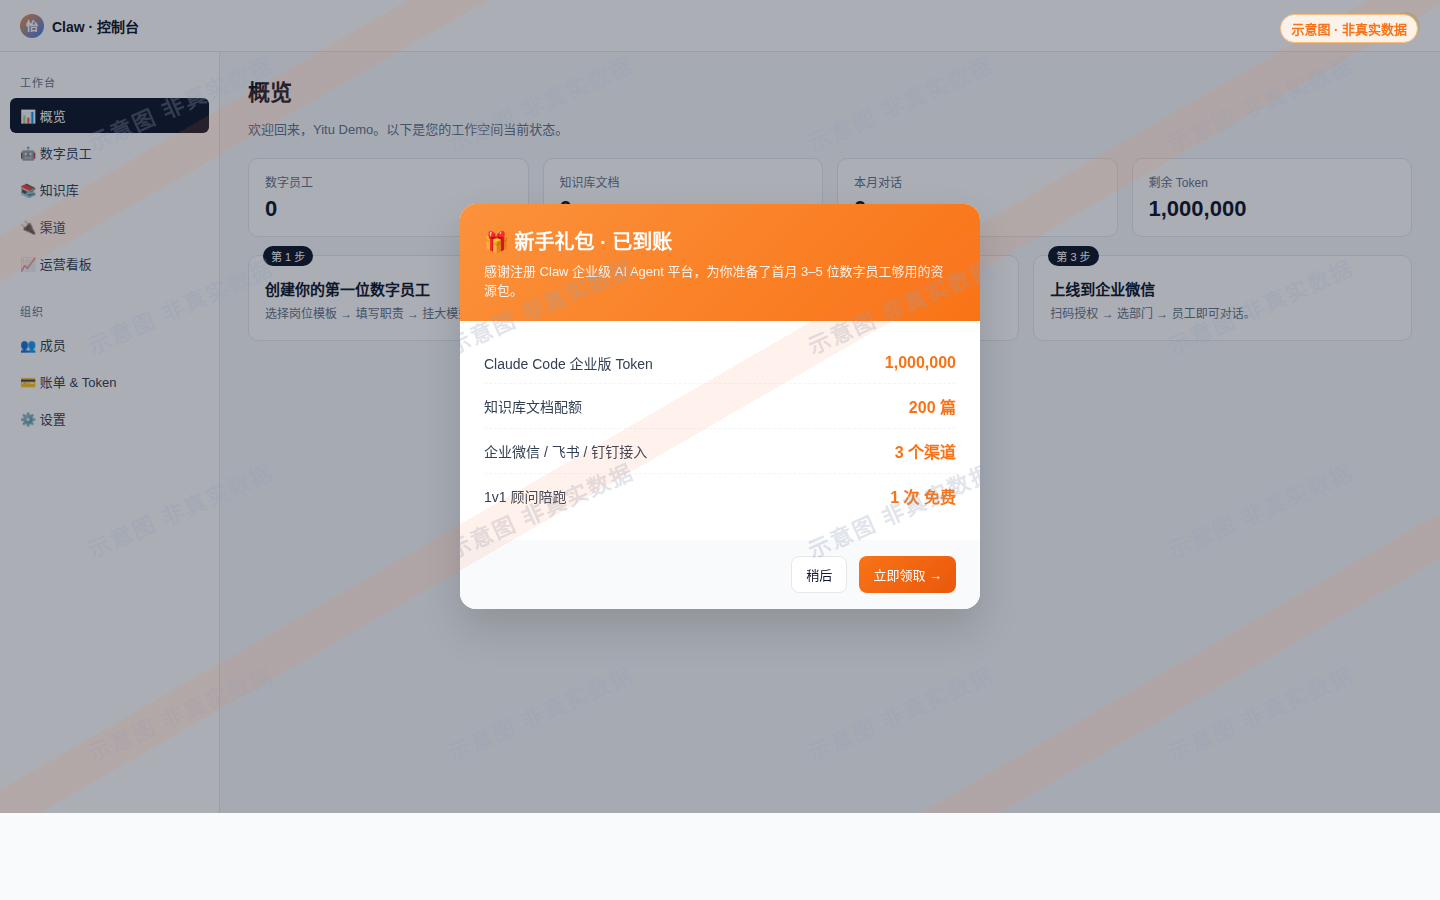
Task: Click the 第 1 步 badge
Action: point(288,256)
